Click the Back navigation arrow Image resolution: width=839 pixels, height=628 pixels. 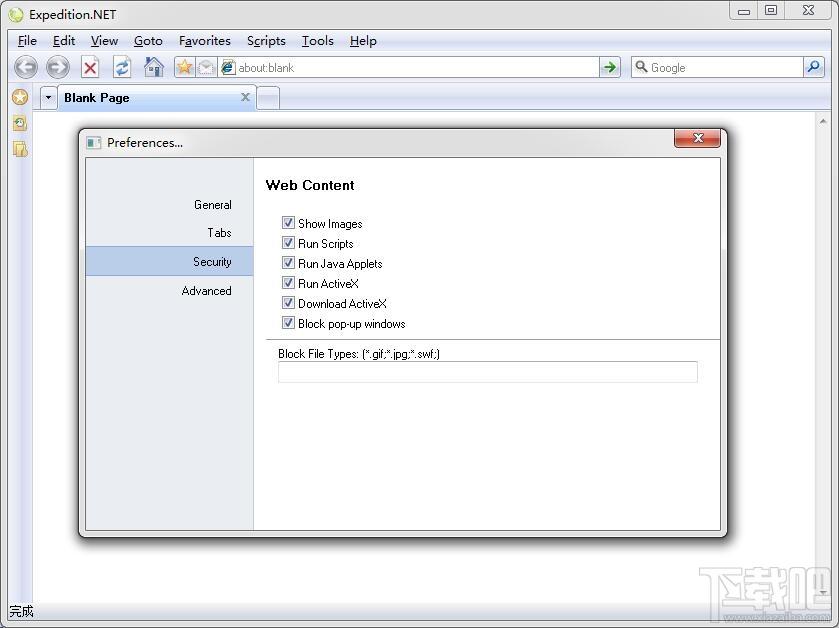point(26,67)
